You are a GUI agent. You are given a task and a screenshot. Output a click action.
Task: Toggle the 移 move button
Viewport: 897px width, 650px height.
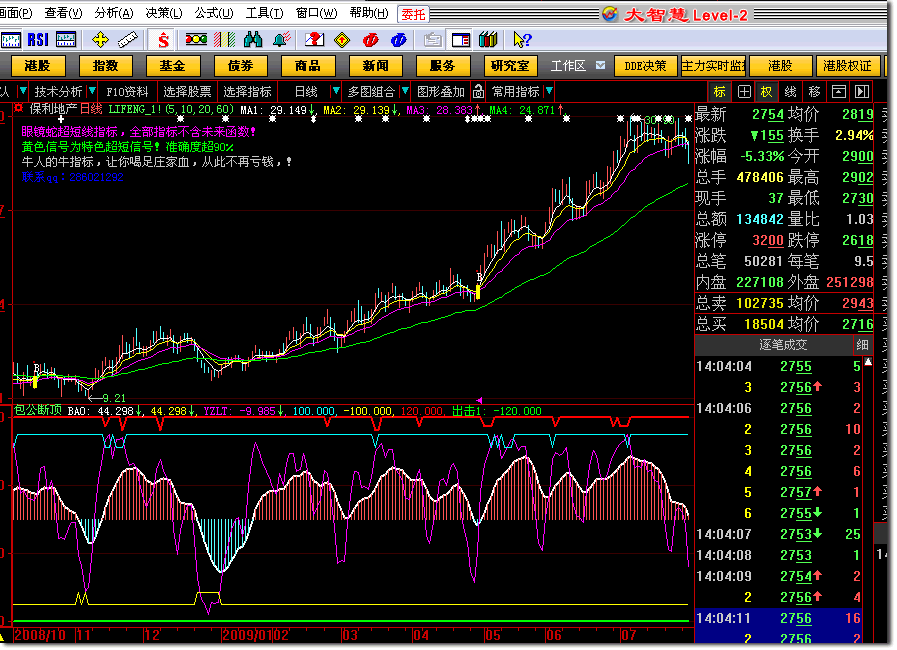pyautogui.click(x=815, y=92)
